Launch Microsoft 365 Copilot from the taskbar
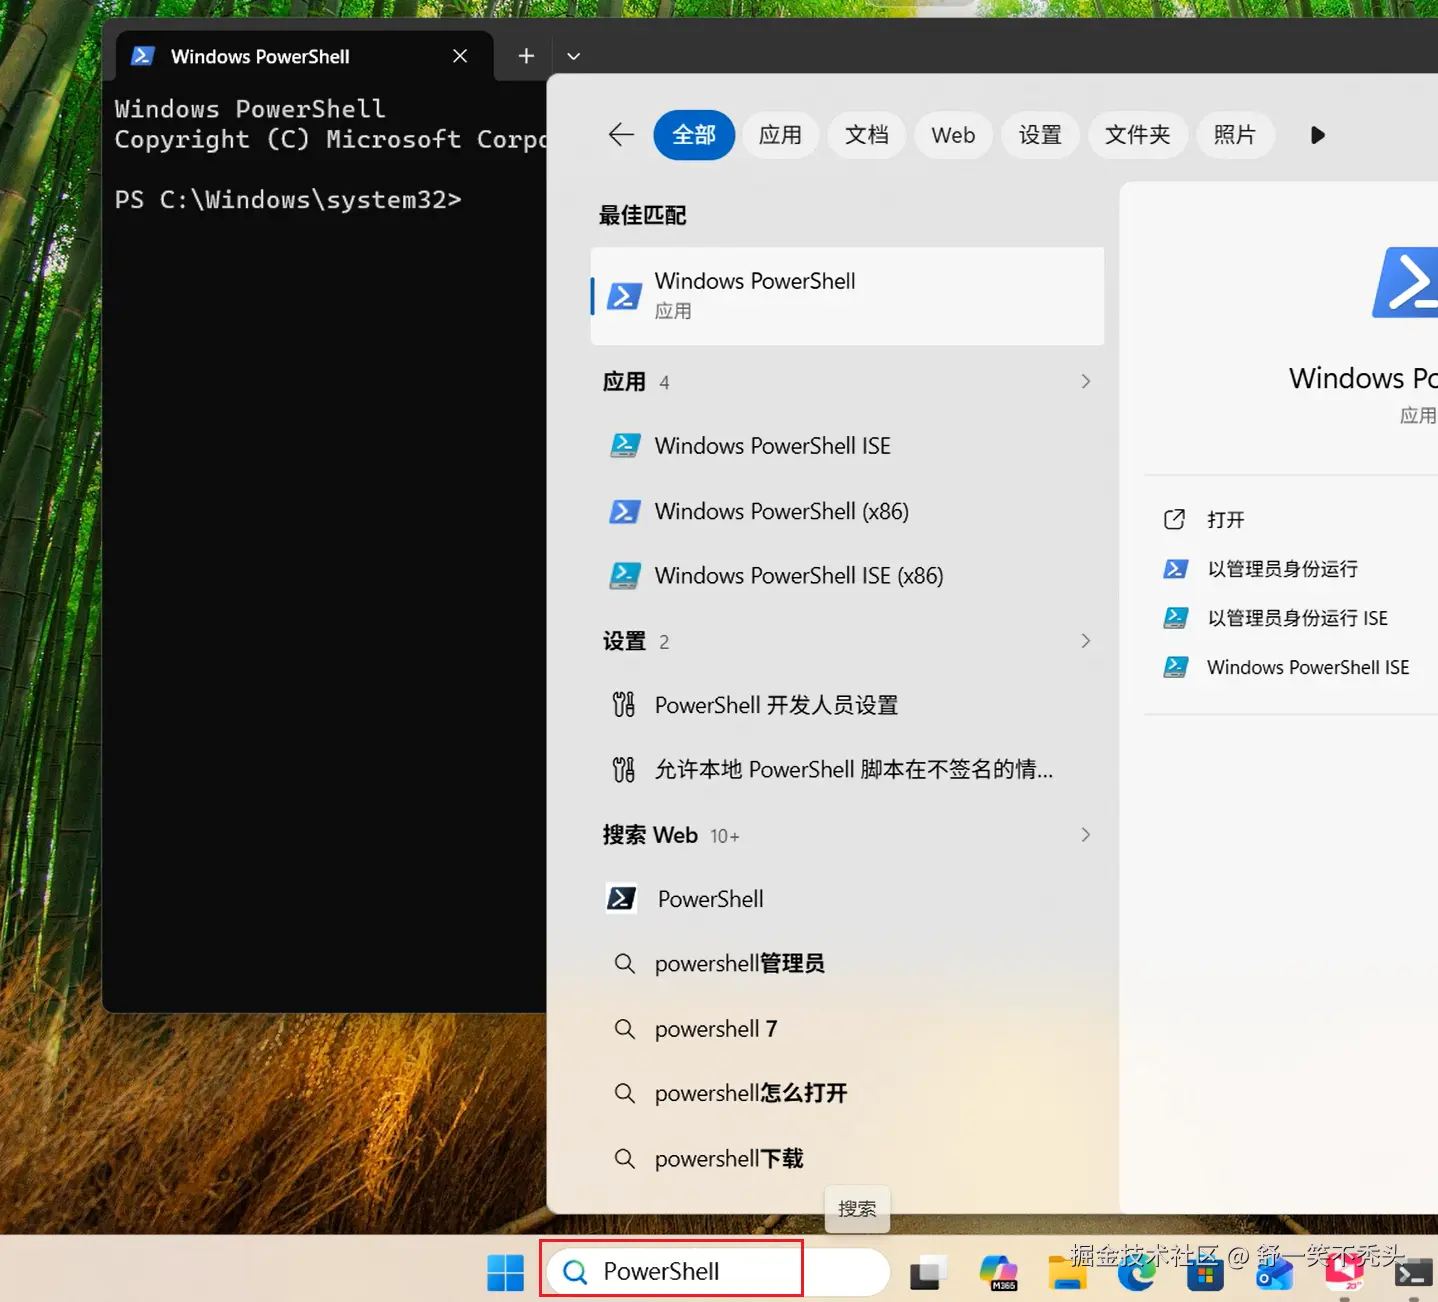The width and height of the screenshot is (1438, 1302). click(999, 1272)
